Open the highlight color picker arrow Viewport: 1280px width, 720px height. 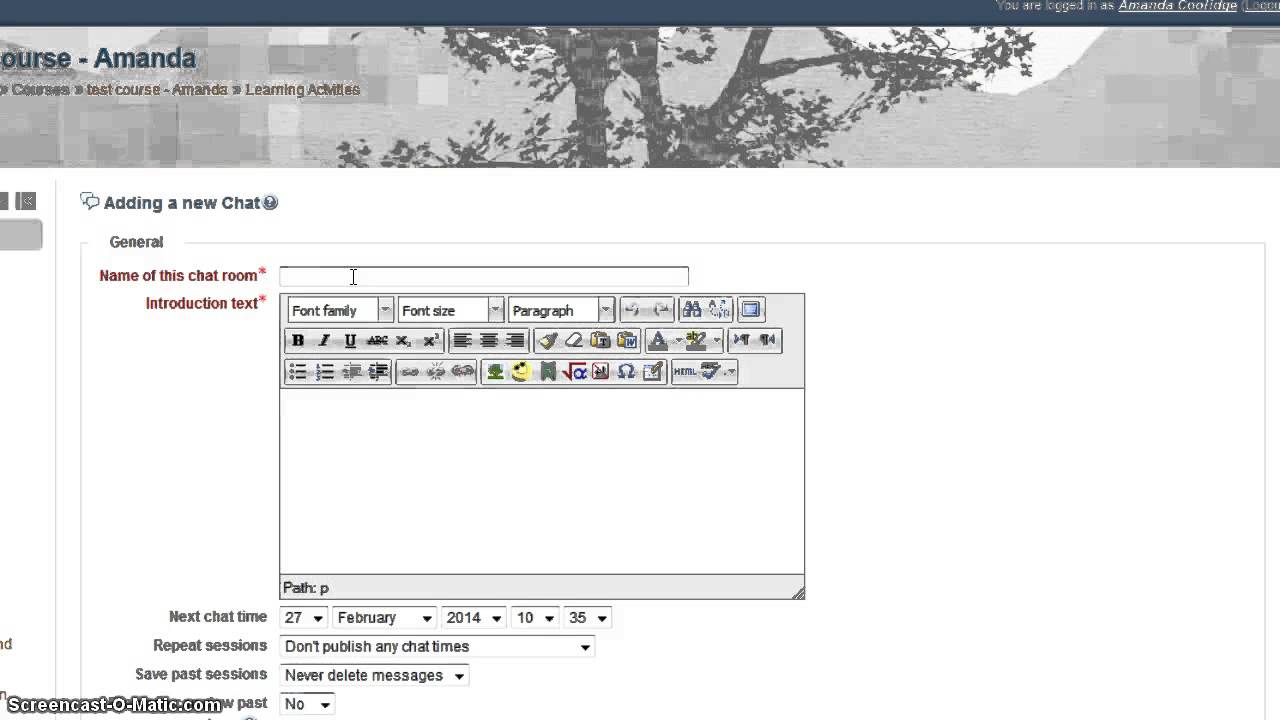pyautogui.click(x=716, y=341)
